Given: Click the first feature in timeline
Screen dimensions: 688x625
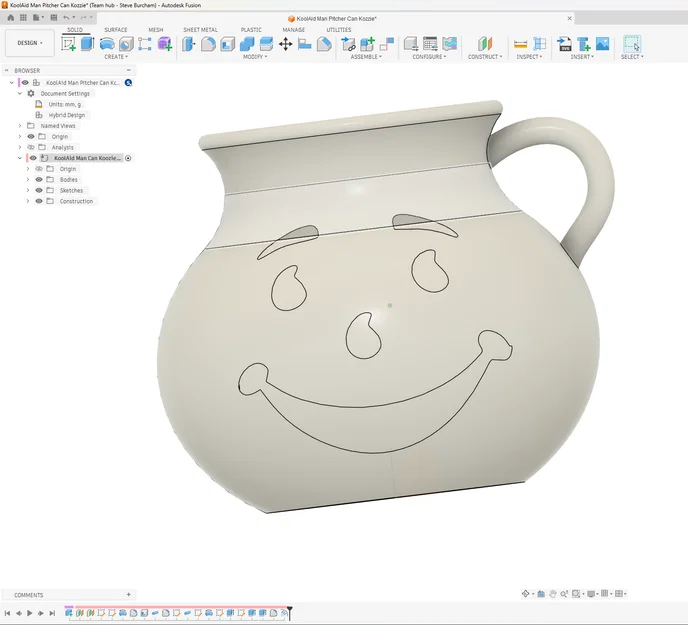Looking at the screenshot, I should point(69,613).
